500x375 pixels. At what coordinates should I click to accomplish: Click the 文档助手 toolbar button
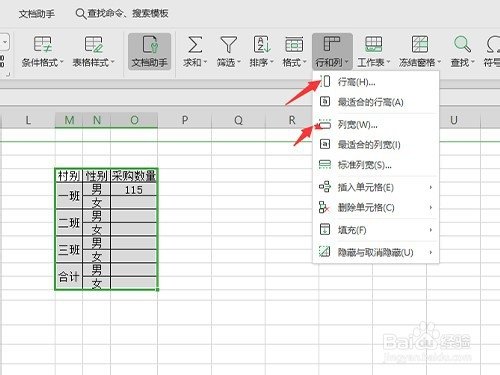tap(149, 51)
